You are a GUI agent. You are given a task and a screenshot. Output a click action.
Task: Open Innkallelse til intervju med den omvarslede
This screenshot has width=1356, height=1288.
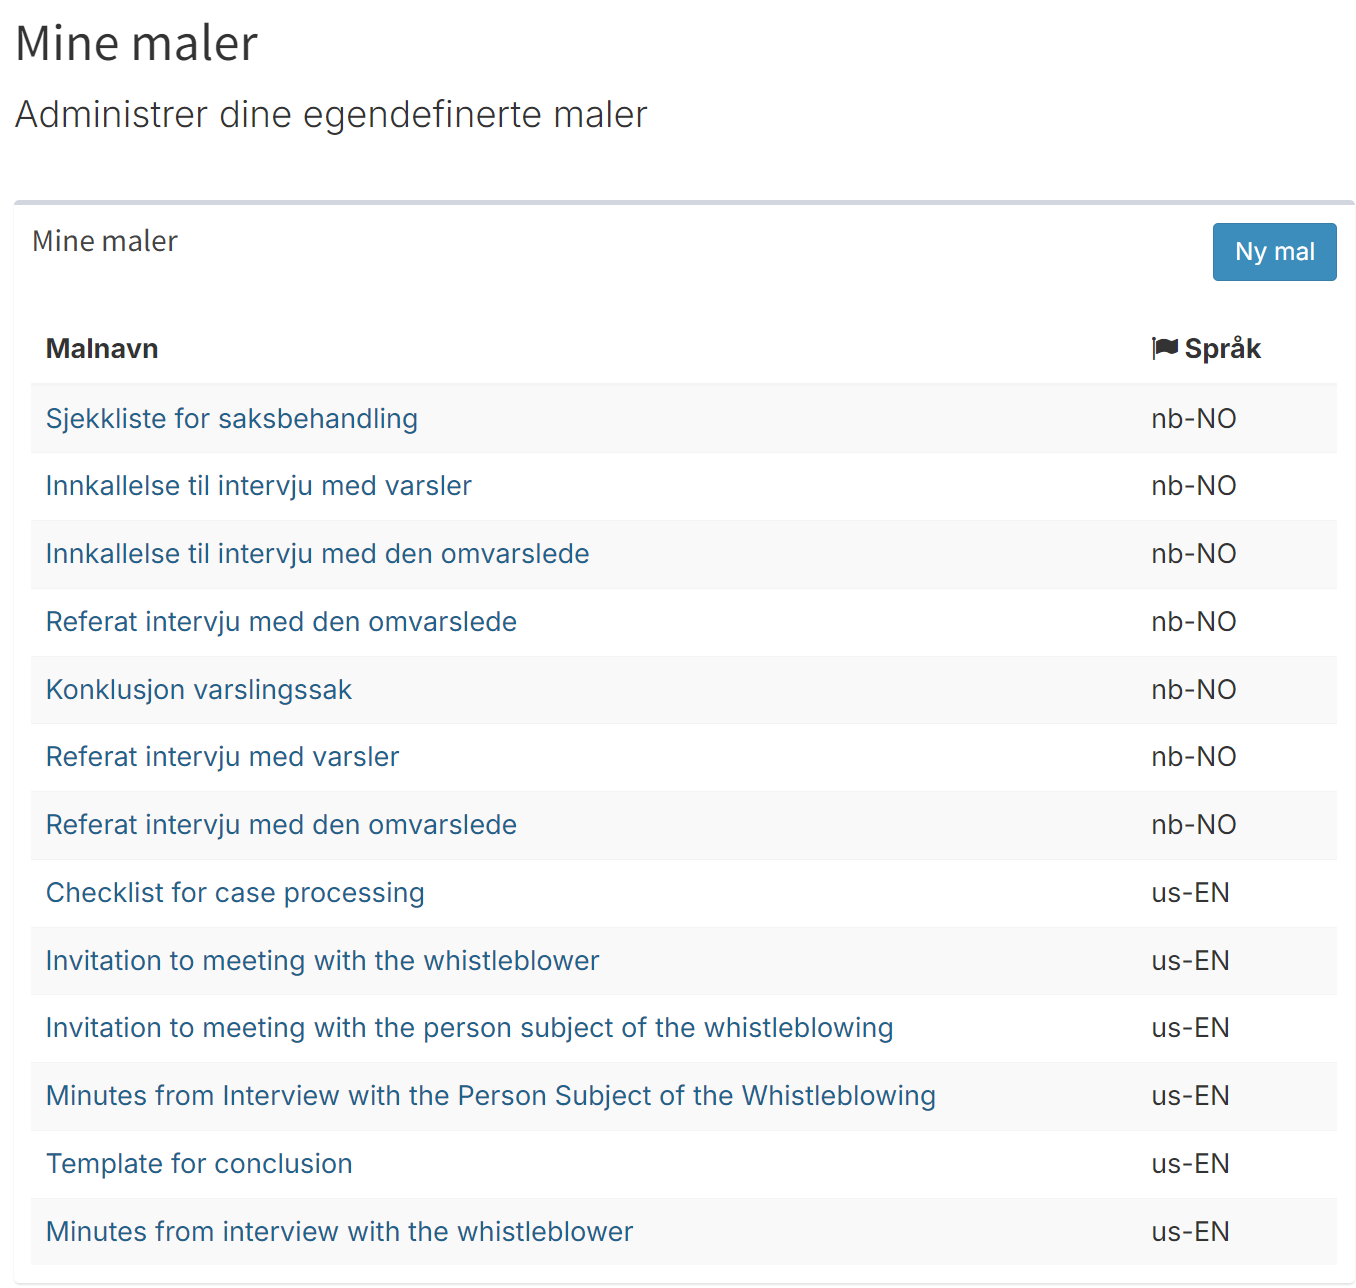pyautogui.click(x=318, y=554)
